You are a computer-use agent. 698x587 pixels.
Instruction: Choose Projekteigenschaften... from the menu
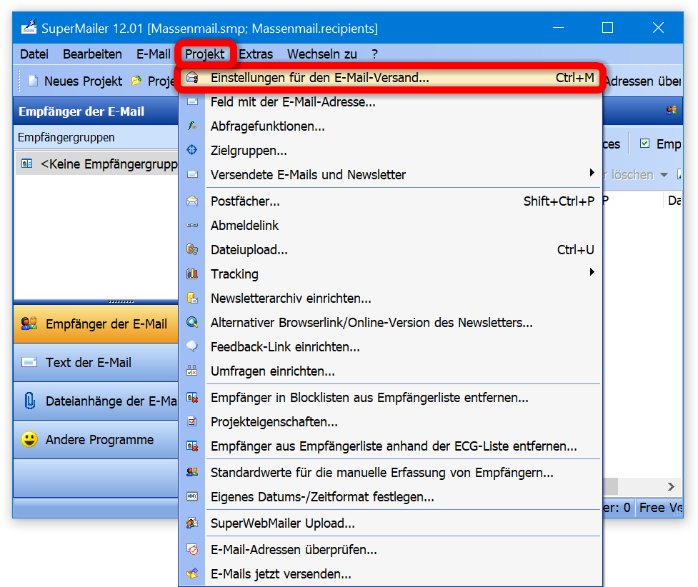tap(390, 421)
